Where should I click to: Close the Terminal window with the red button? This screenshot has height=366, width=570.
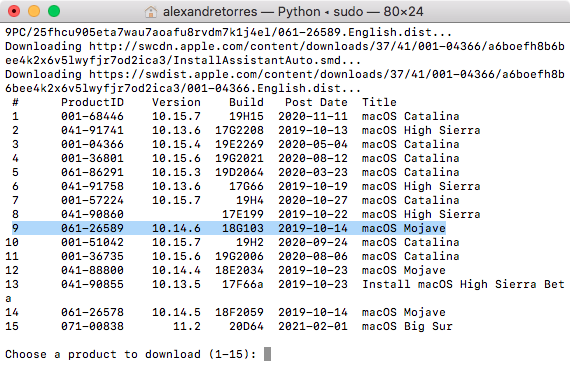pos(14,11)
